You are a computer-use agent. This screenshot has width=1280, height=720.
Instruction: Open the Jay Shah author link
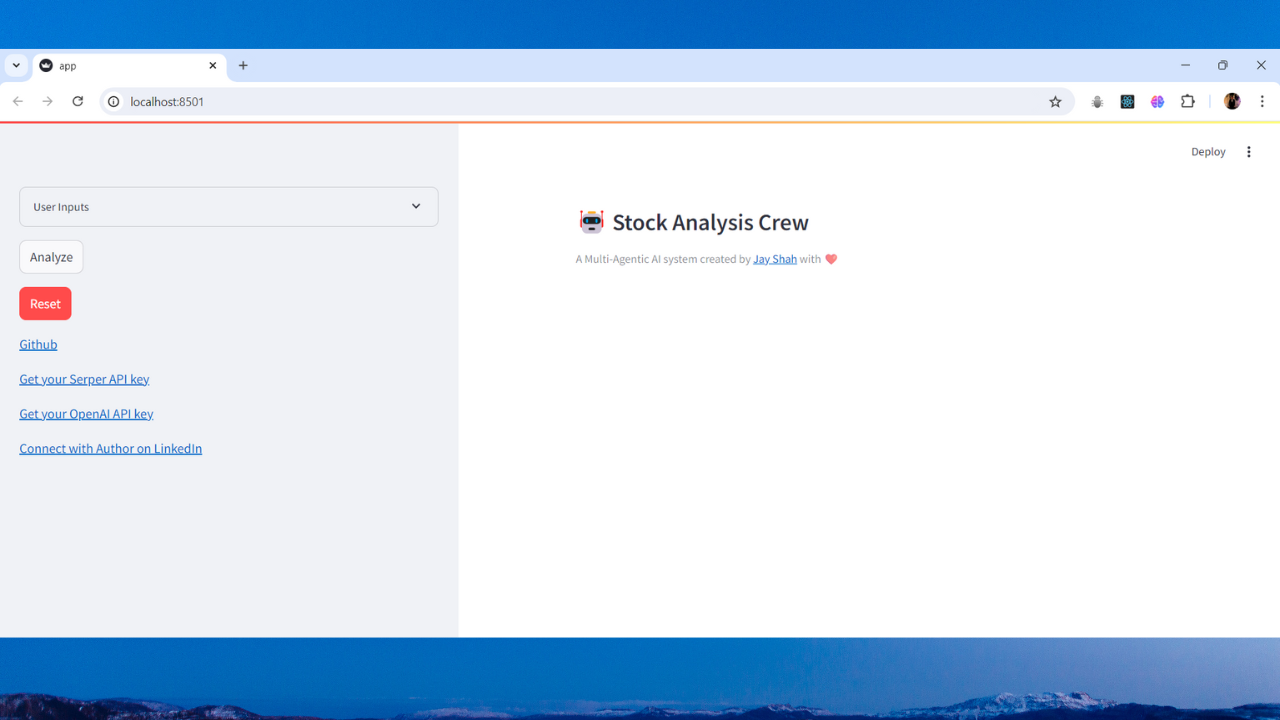[775, 259]
